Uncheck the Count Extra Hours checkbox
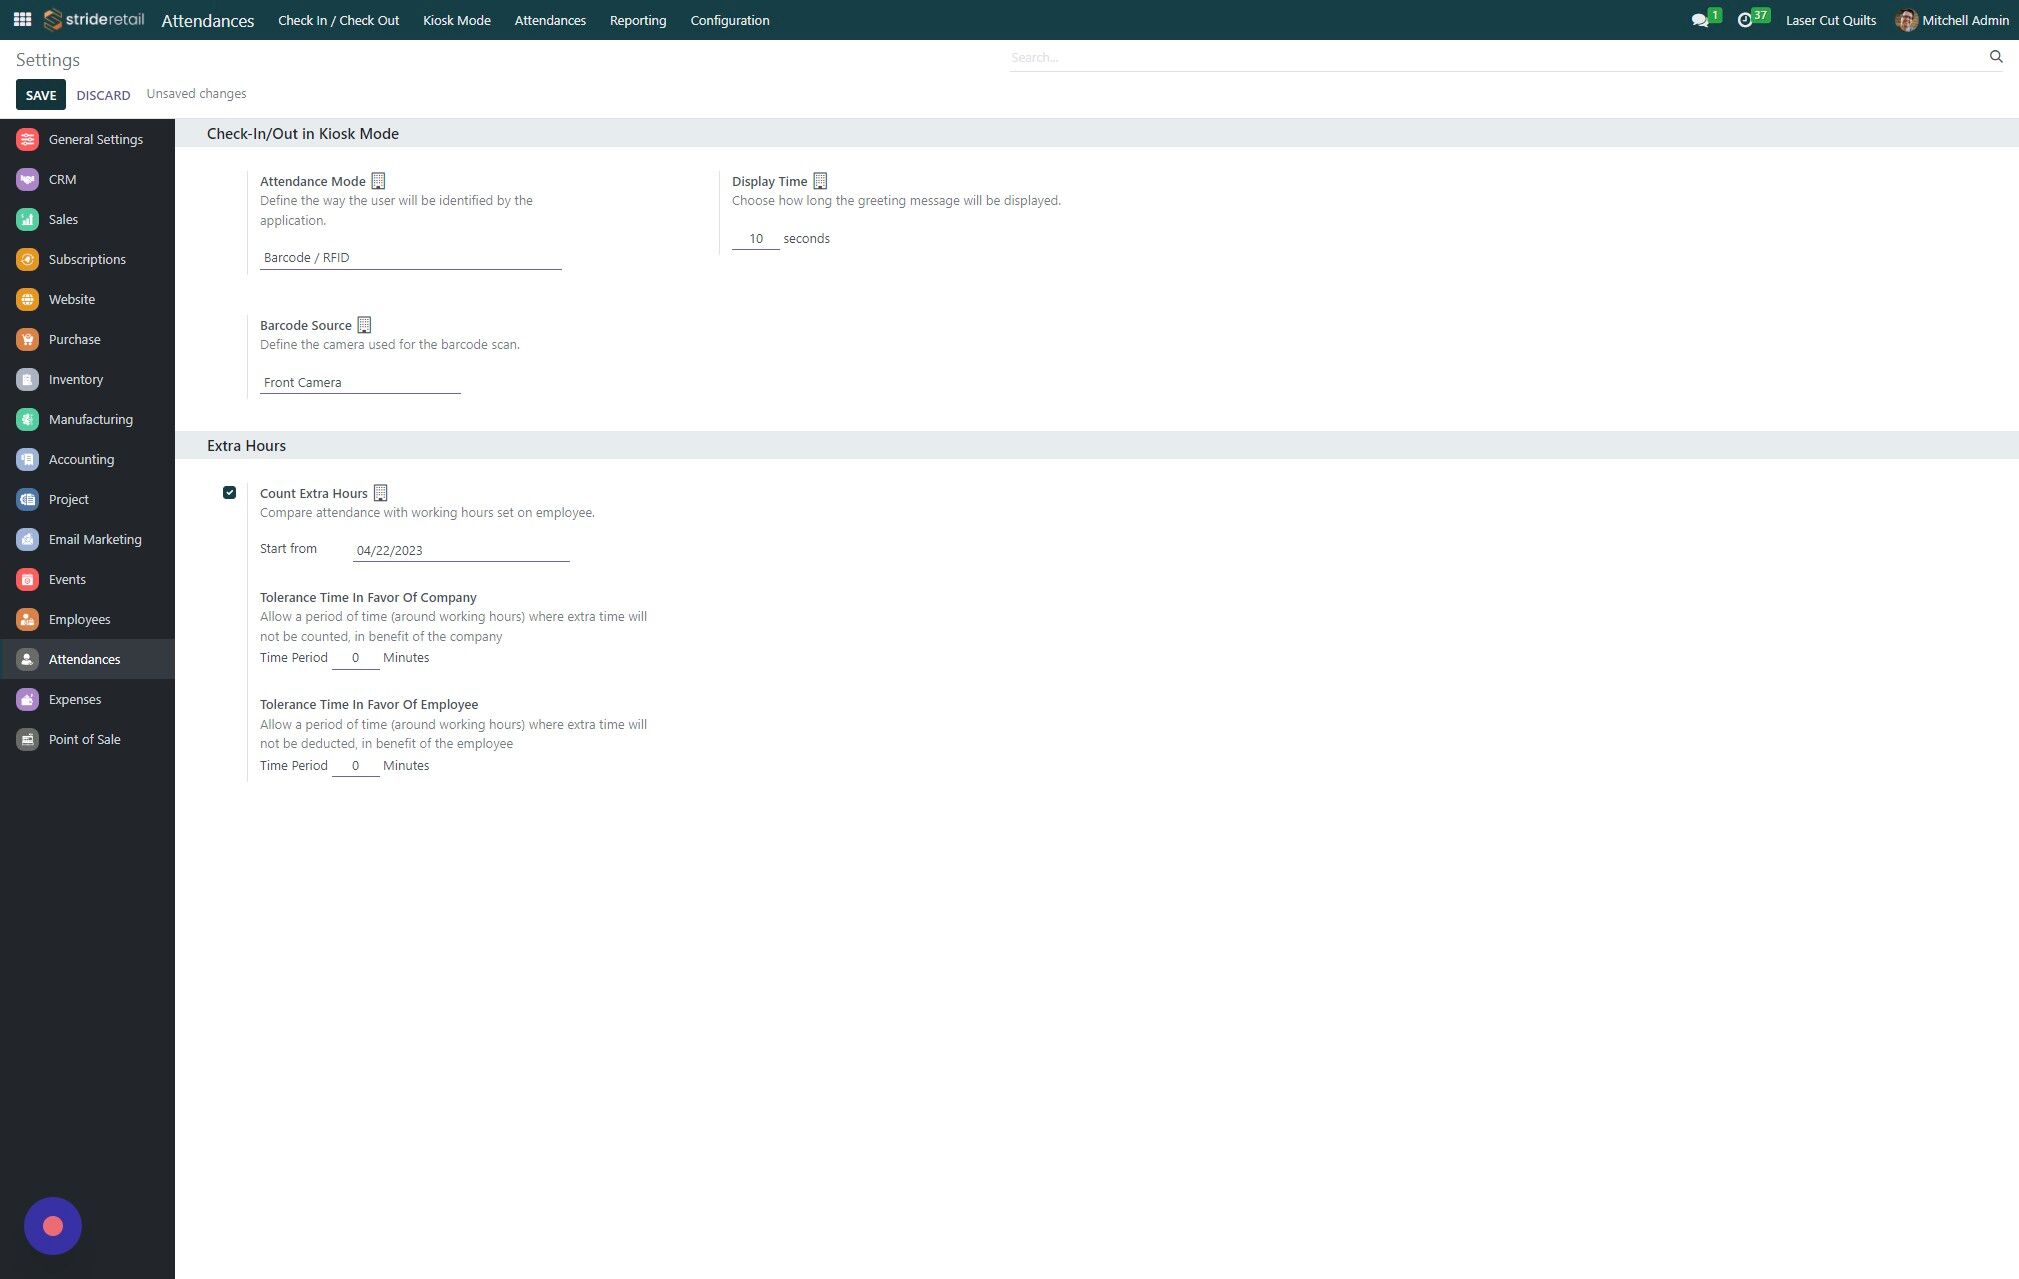The height and width of the screenshot is (1279, 2019). pyautogui.click(x=230, y=492)
